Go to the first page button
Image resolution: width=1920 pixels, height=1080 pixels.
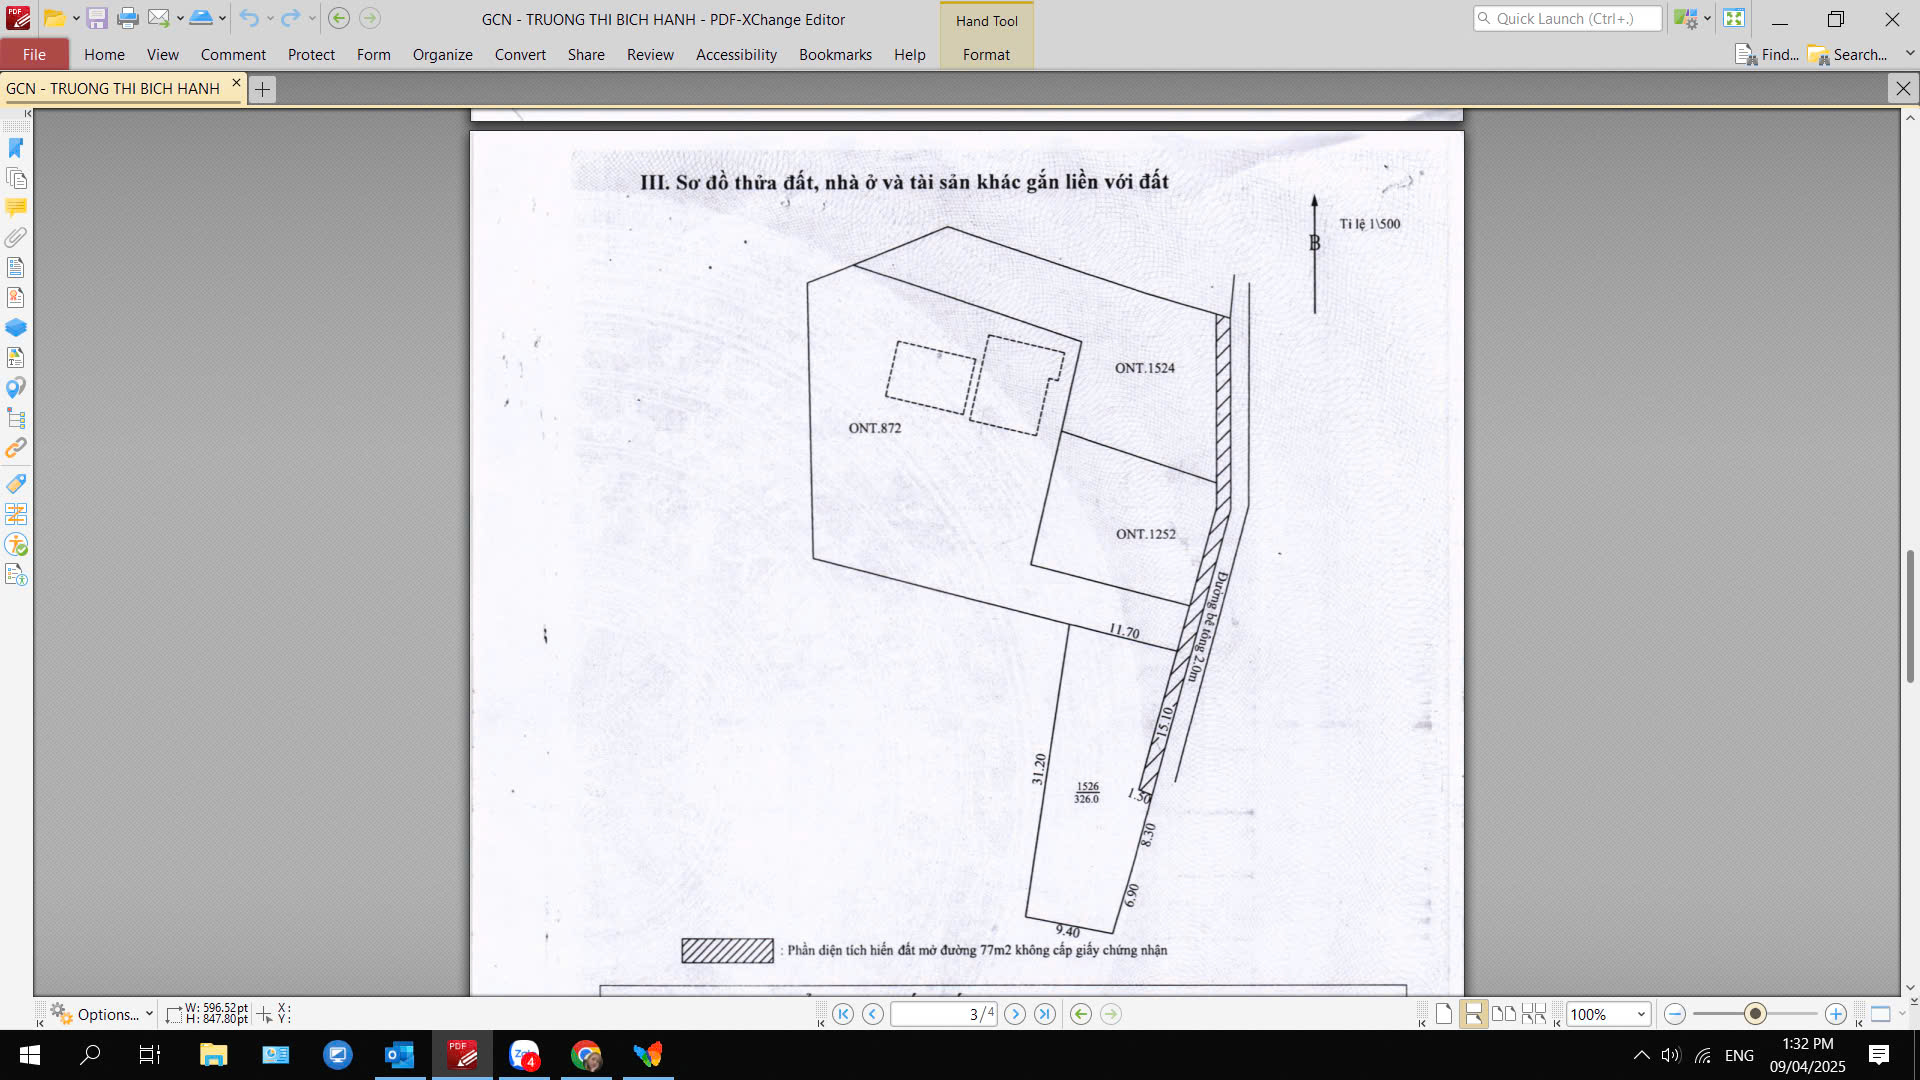(x=843, y=1014)
